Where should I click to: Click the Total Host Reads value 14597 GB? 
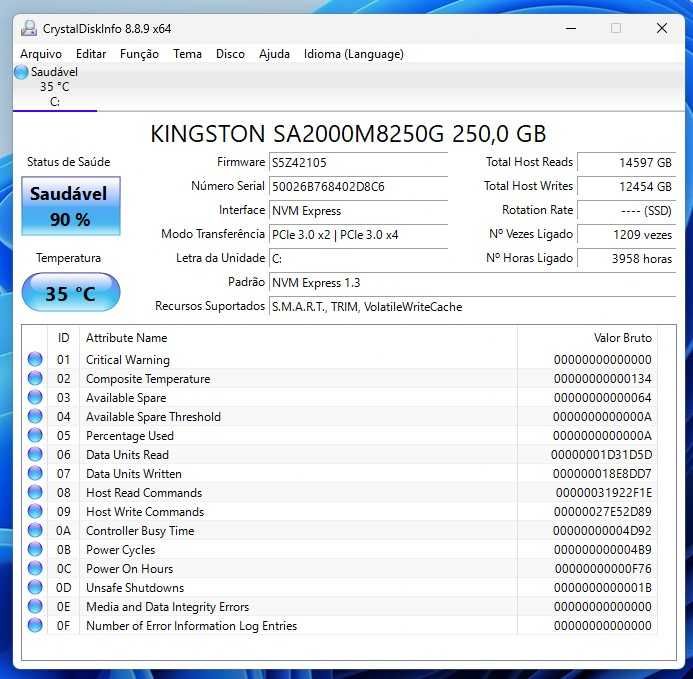click(x=626, y=163)
